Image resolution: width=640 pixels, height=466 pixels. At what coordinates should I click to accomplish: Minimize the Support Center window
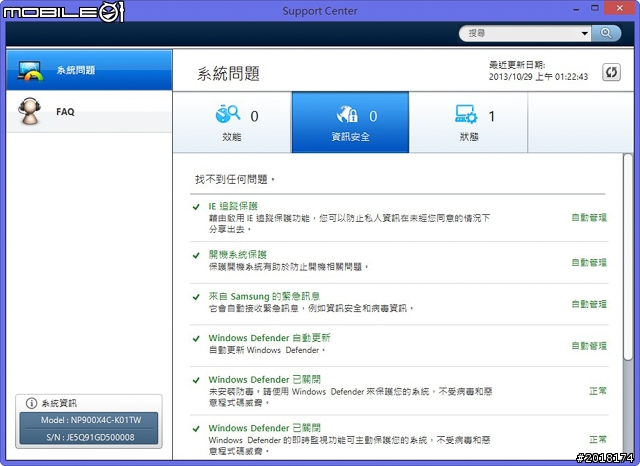[576, 9]
